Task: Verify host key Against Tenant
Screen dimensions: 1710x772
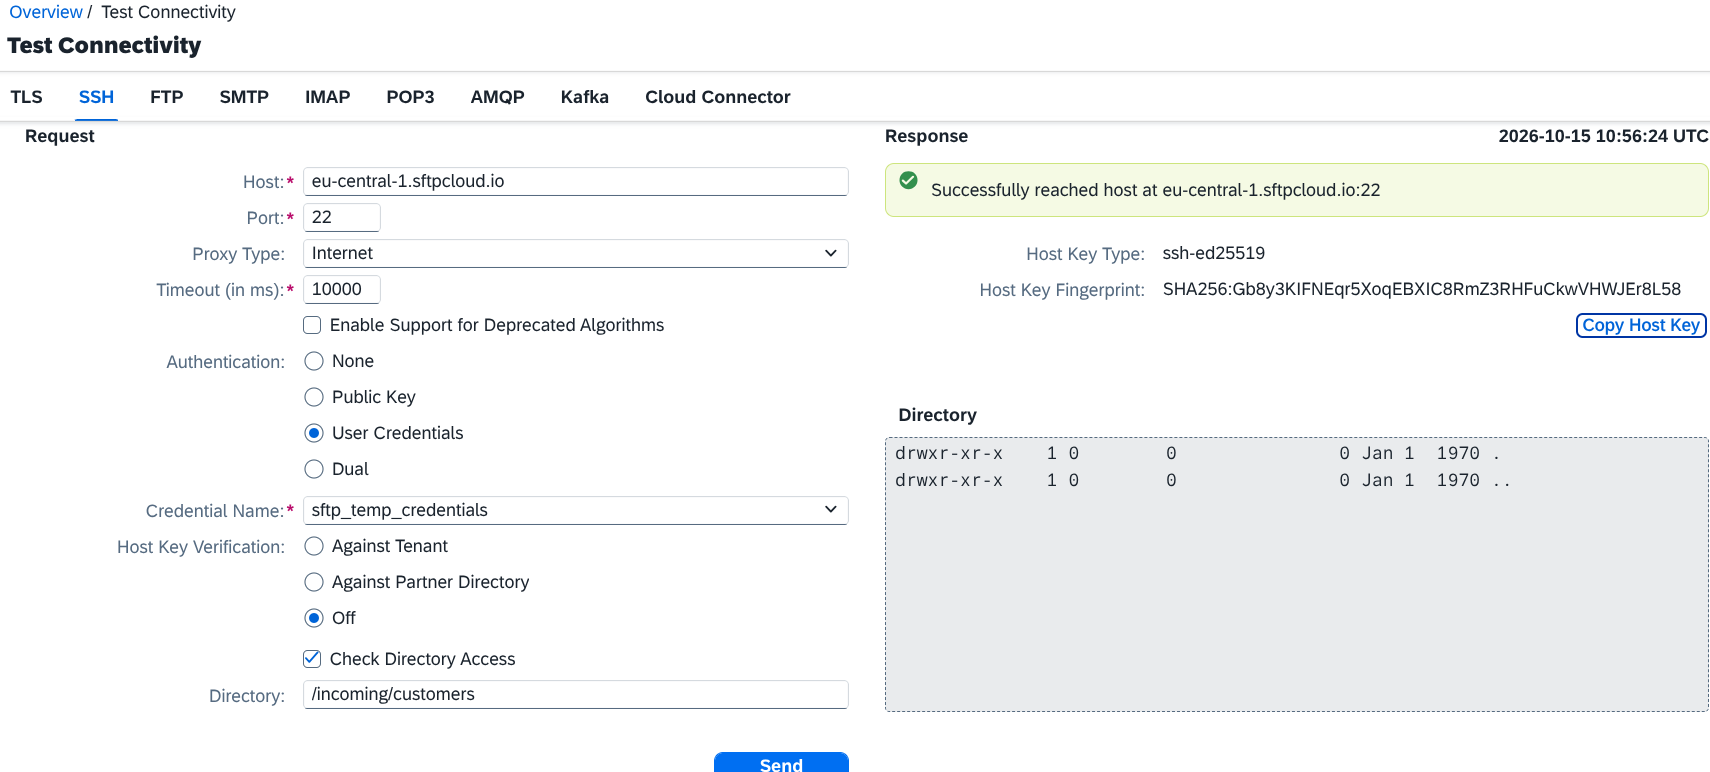Action: pos(314,546)
